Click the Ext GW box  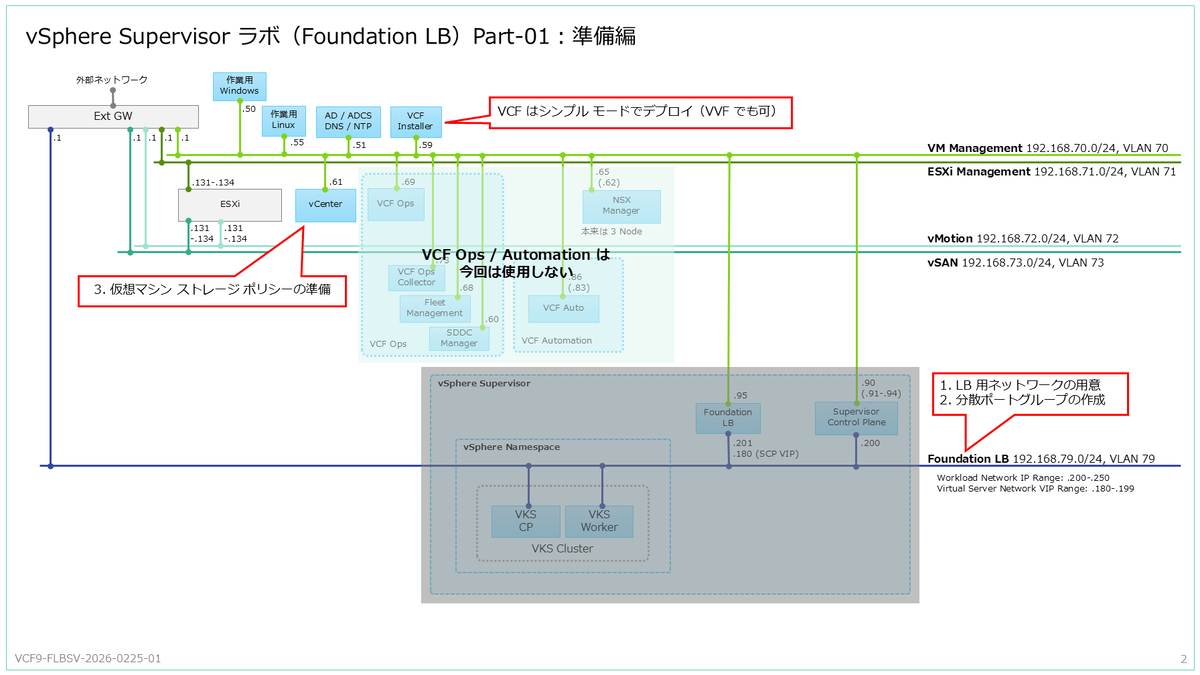[112, 116]
